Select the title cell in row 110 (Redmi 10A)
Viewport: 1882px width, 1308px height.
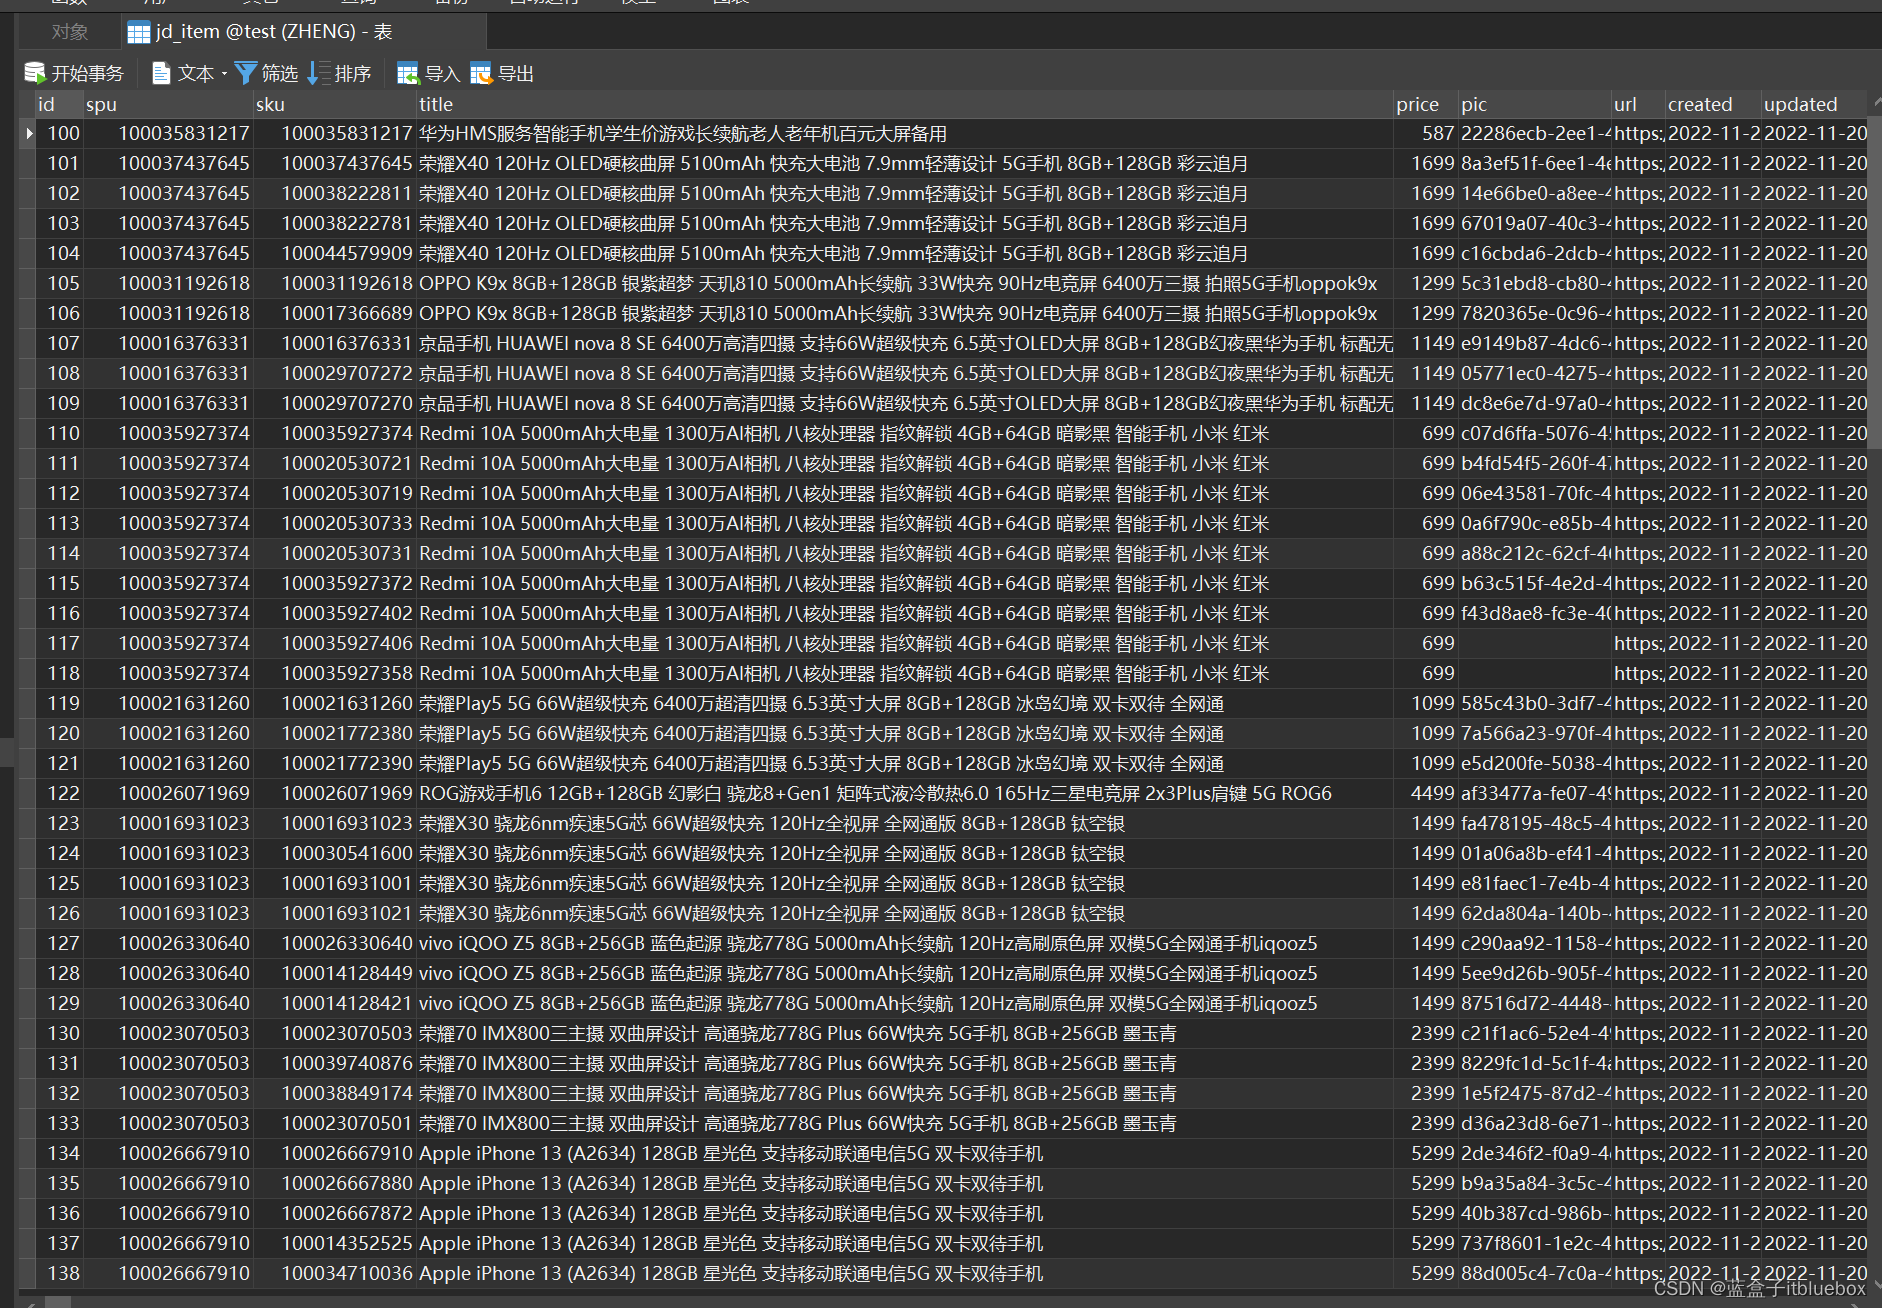tap(905, 433)
